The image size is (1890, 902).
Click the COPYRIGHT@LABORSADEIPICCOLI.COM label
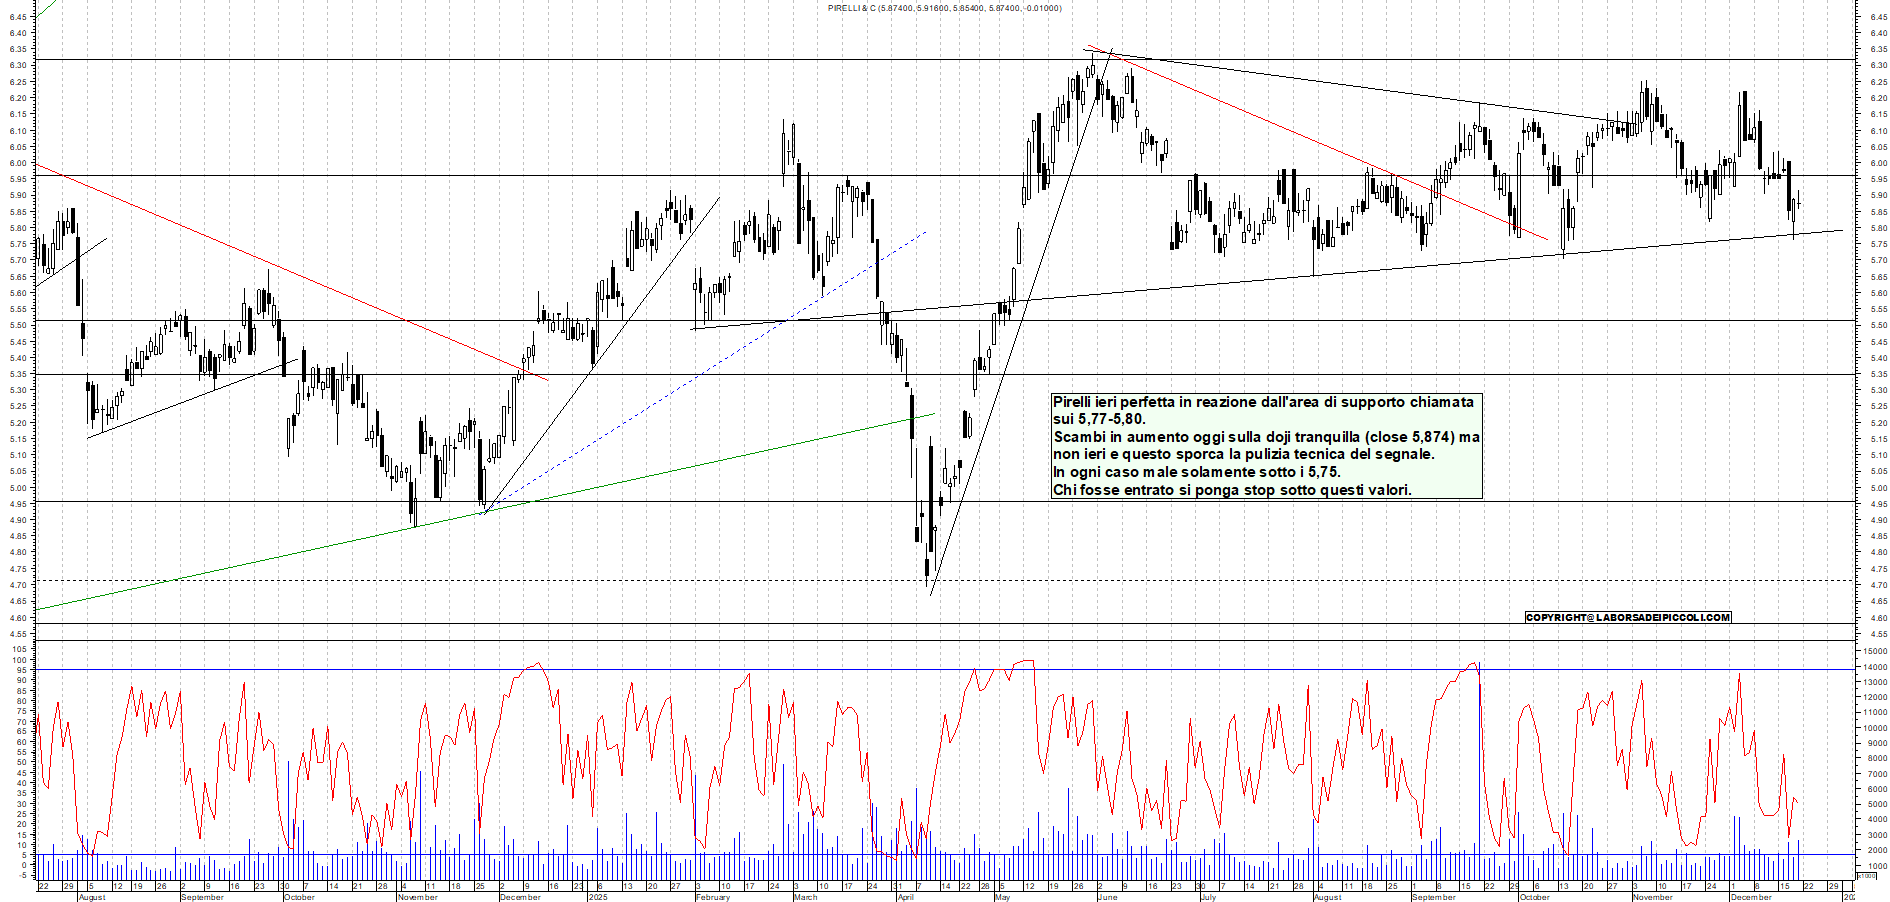click(1627, 617)
